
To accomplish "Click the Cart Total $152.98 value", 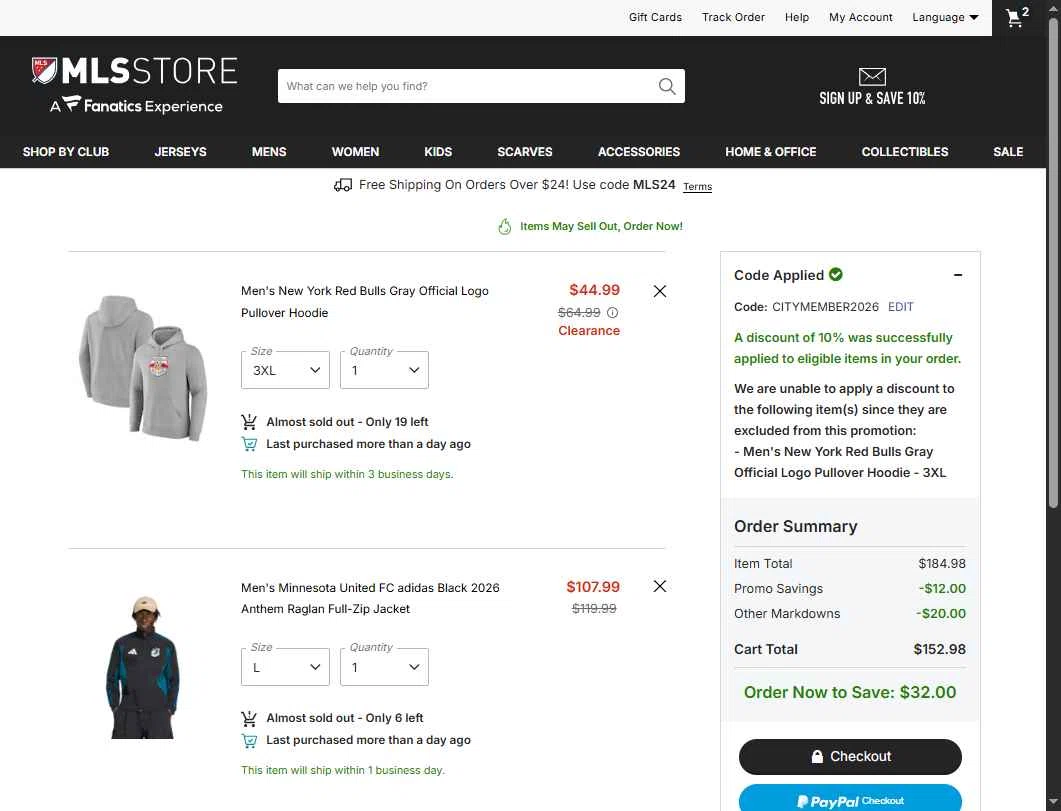I will coord(939,649).
